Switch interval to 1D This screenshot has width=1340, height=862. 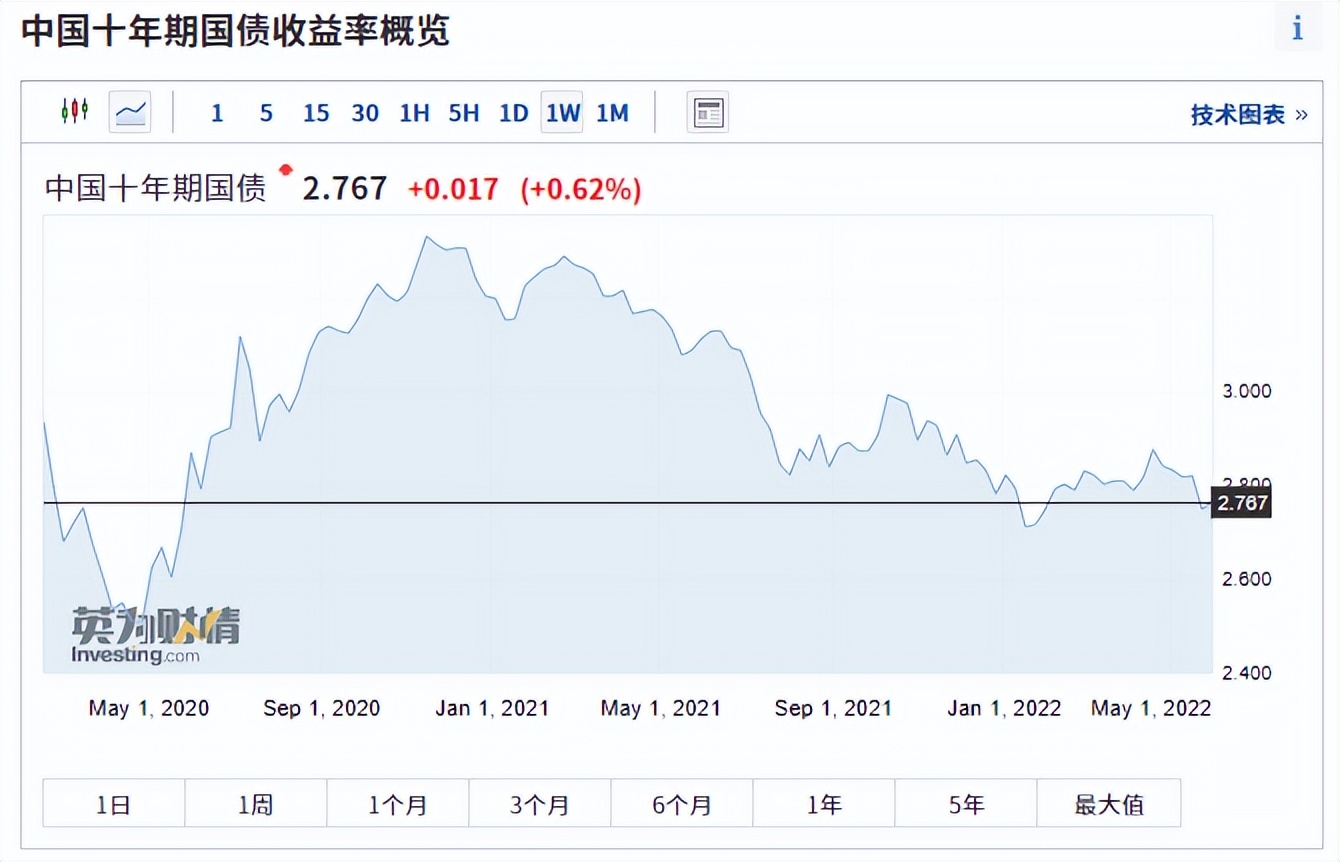(x=512, y=113)
